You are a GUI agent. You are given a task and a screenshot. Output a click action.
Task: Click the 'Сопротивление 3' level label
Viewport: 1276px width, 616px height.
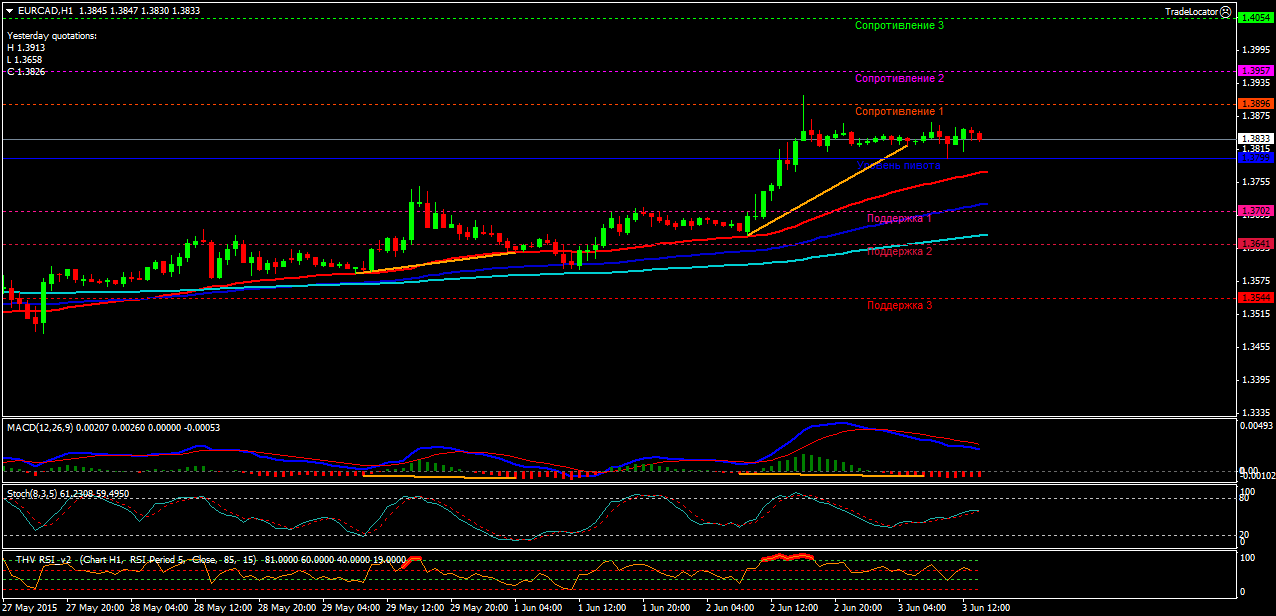(x=900, y=25)
